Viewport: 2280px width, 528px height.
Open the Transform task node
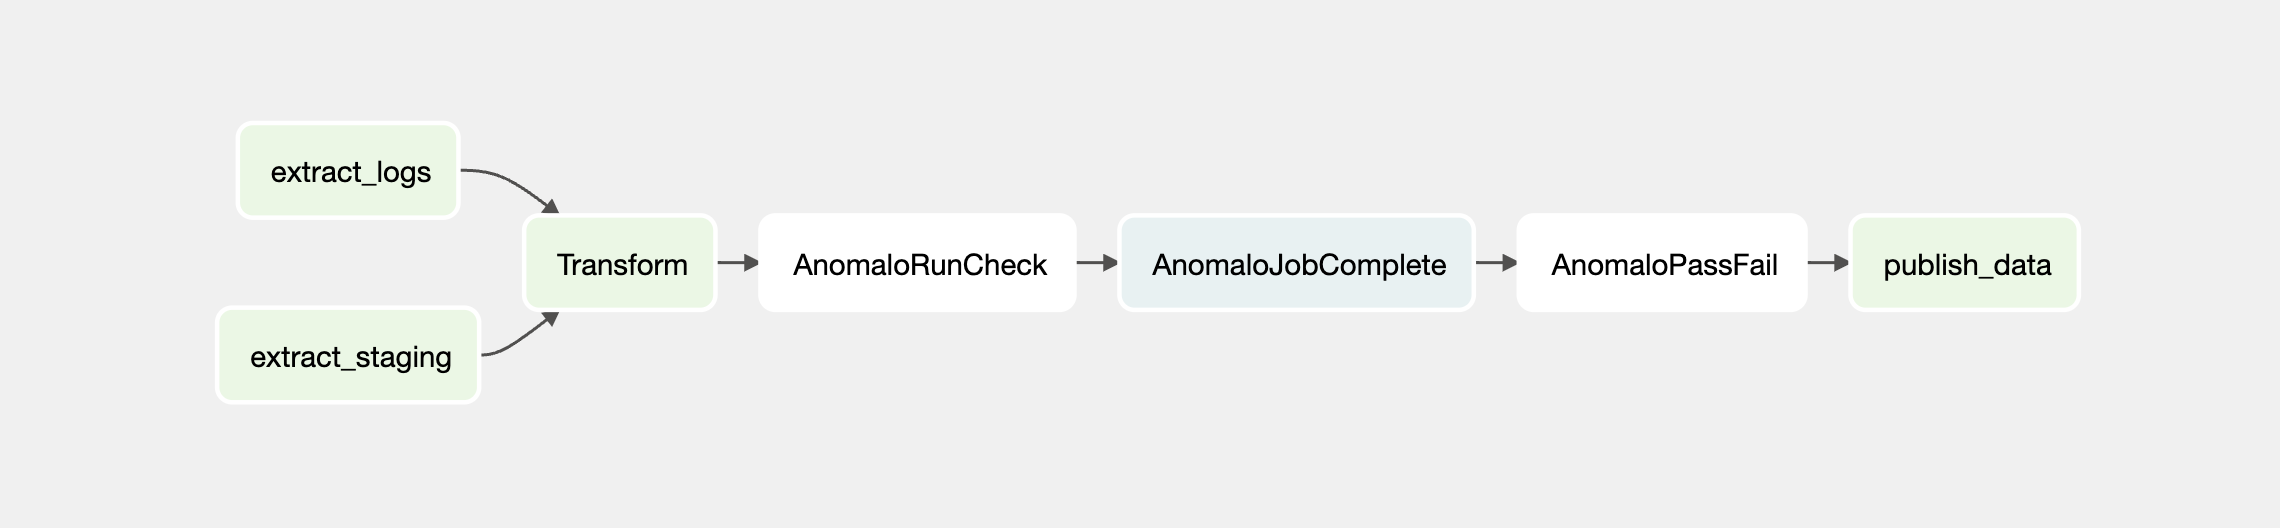pyautogui.click(x=620, y=263)
